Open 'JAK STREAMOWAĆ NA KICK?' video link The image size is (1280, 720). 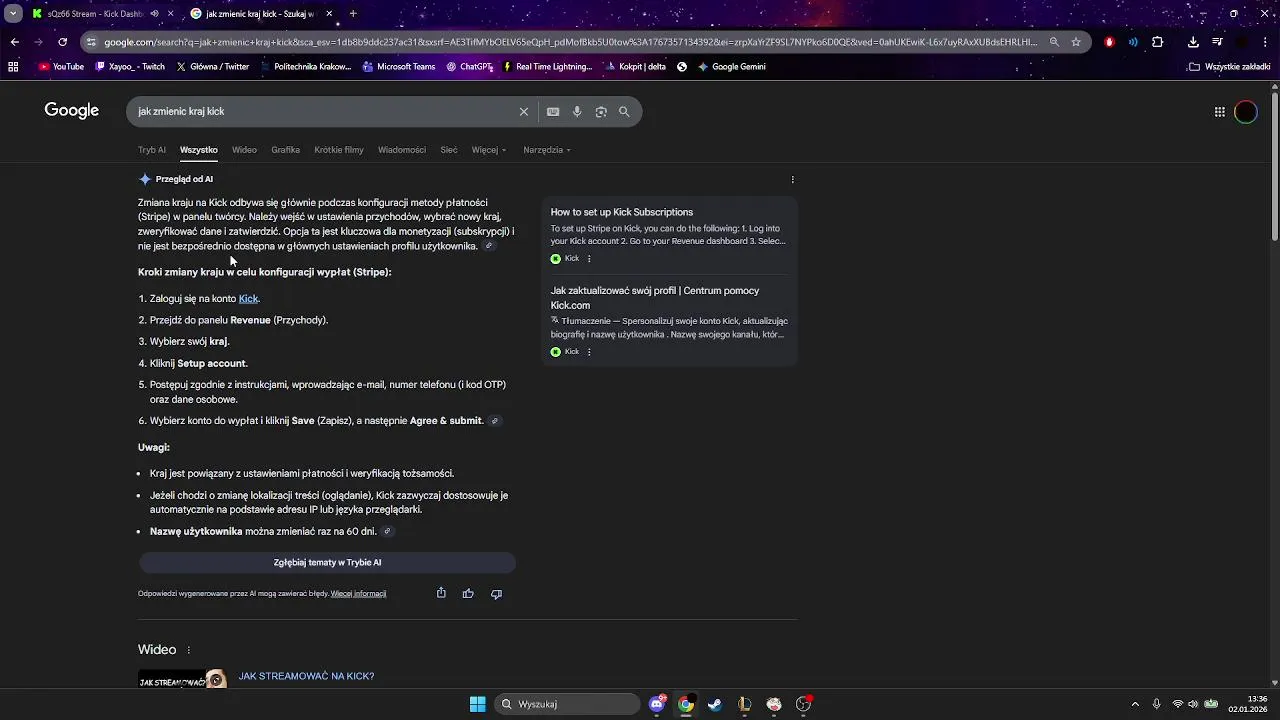(306, 677)
